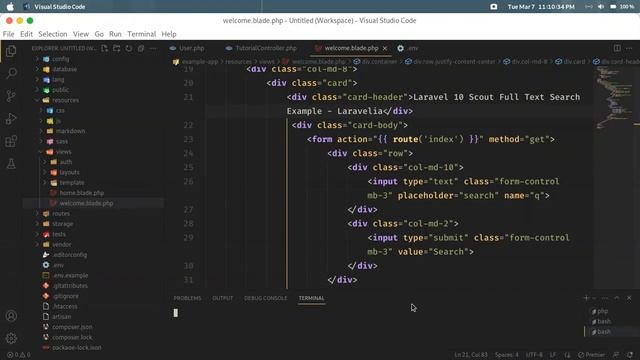Click New Folder icon in Explorer header
This screenshot has width=640, height=360.
(117, 48)
